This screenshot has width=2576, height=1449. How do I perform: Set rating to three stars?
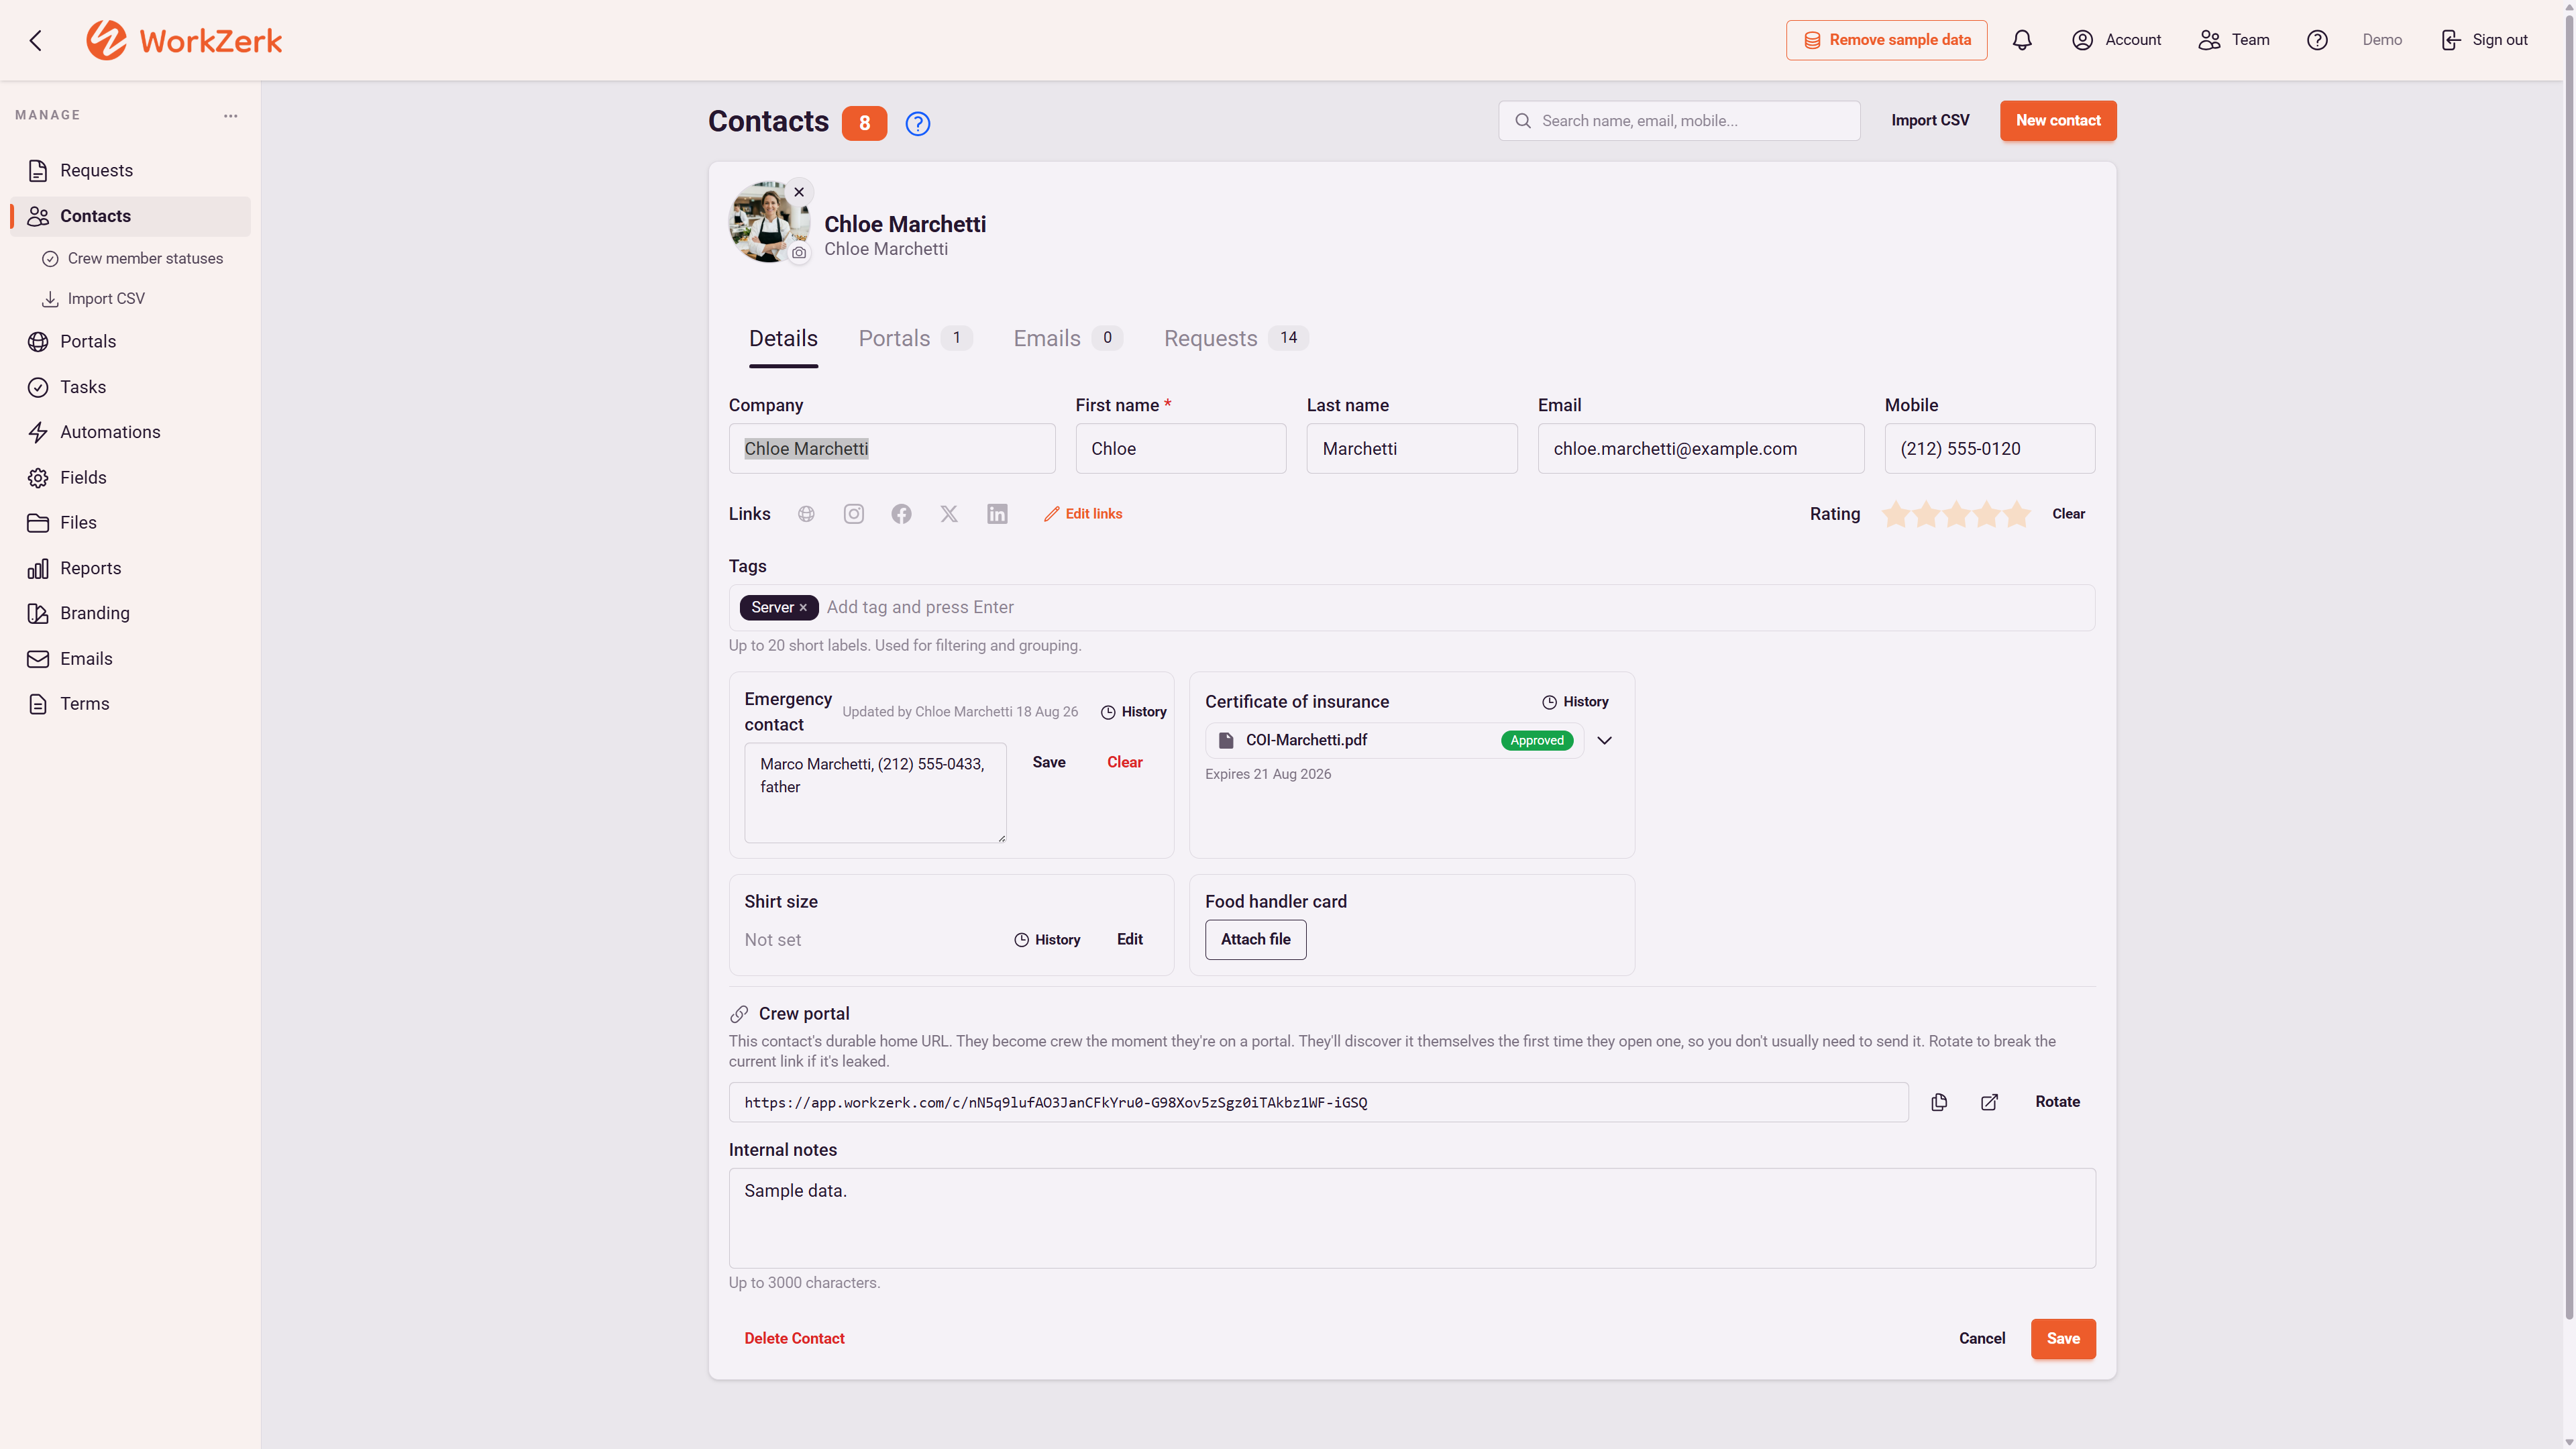coord(1956,514)
